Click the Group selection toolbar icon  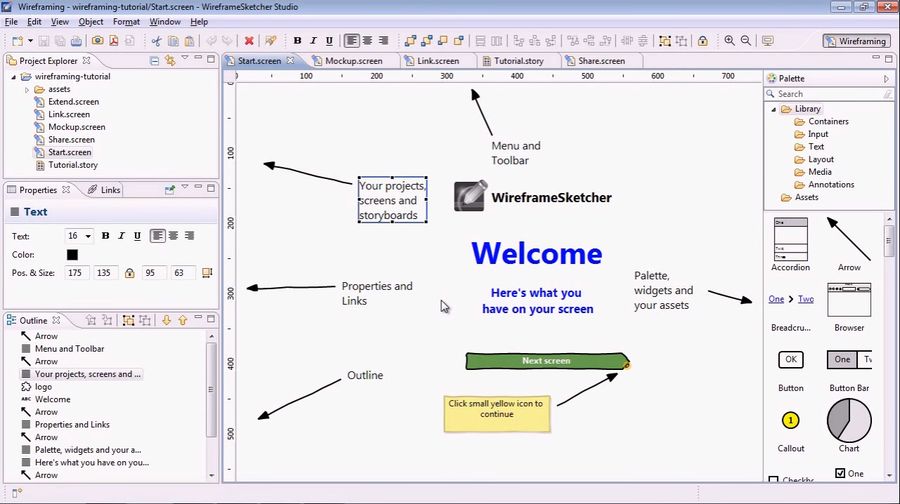pos(665,41)
